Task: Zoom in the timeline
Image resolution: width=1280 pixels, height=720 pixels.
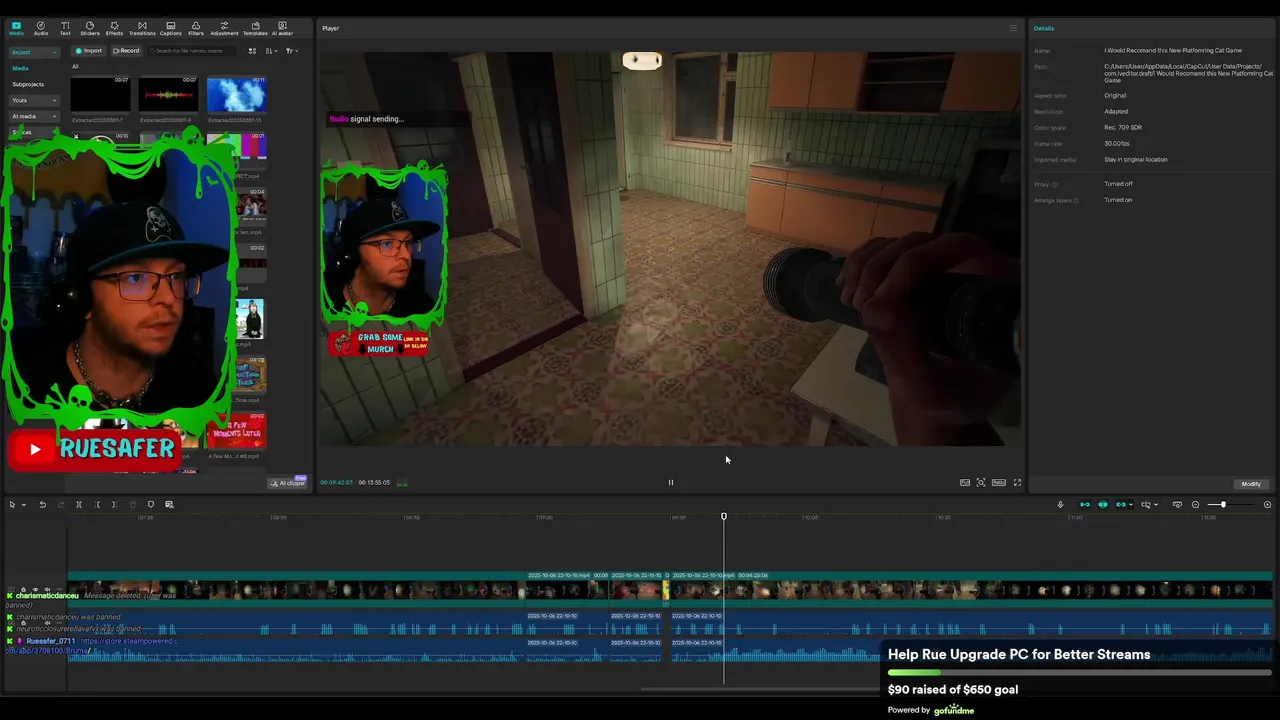Action: (x=1267, y=505)
